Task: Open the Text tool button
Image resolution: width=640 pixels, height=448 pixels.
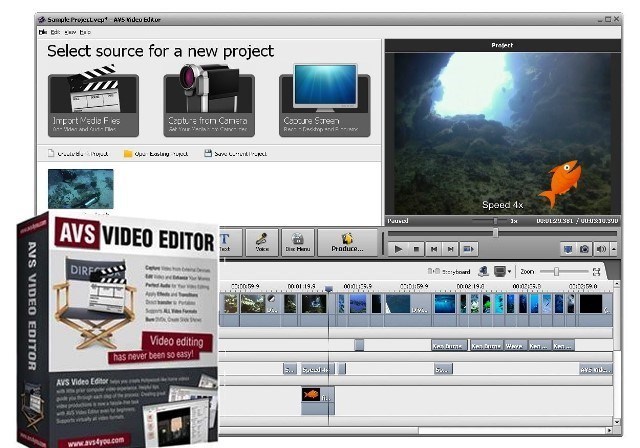Action: (x=231, y=243)
